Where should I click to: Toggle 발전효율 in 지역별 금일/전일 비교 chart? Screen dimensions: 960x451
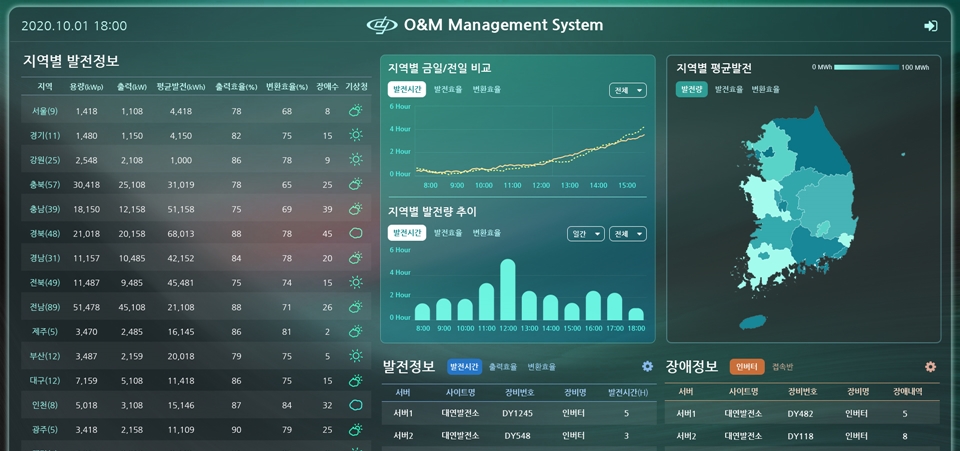click(x=447, y=90)
